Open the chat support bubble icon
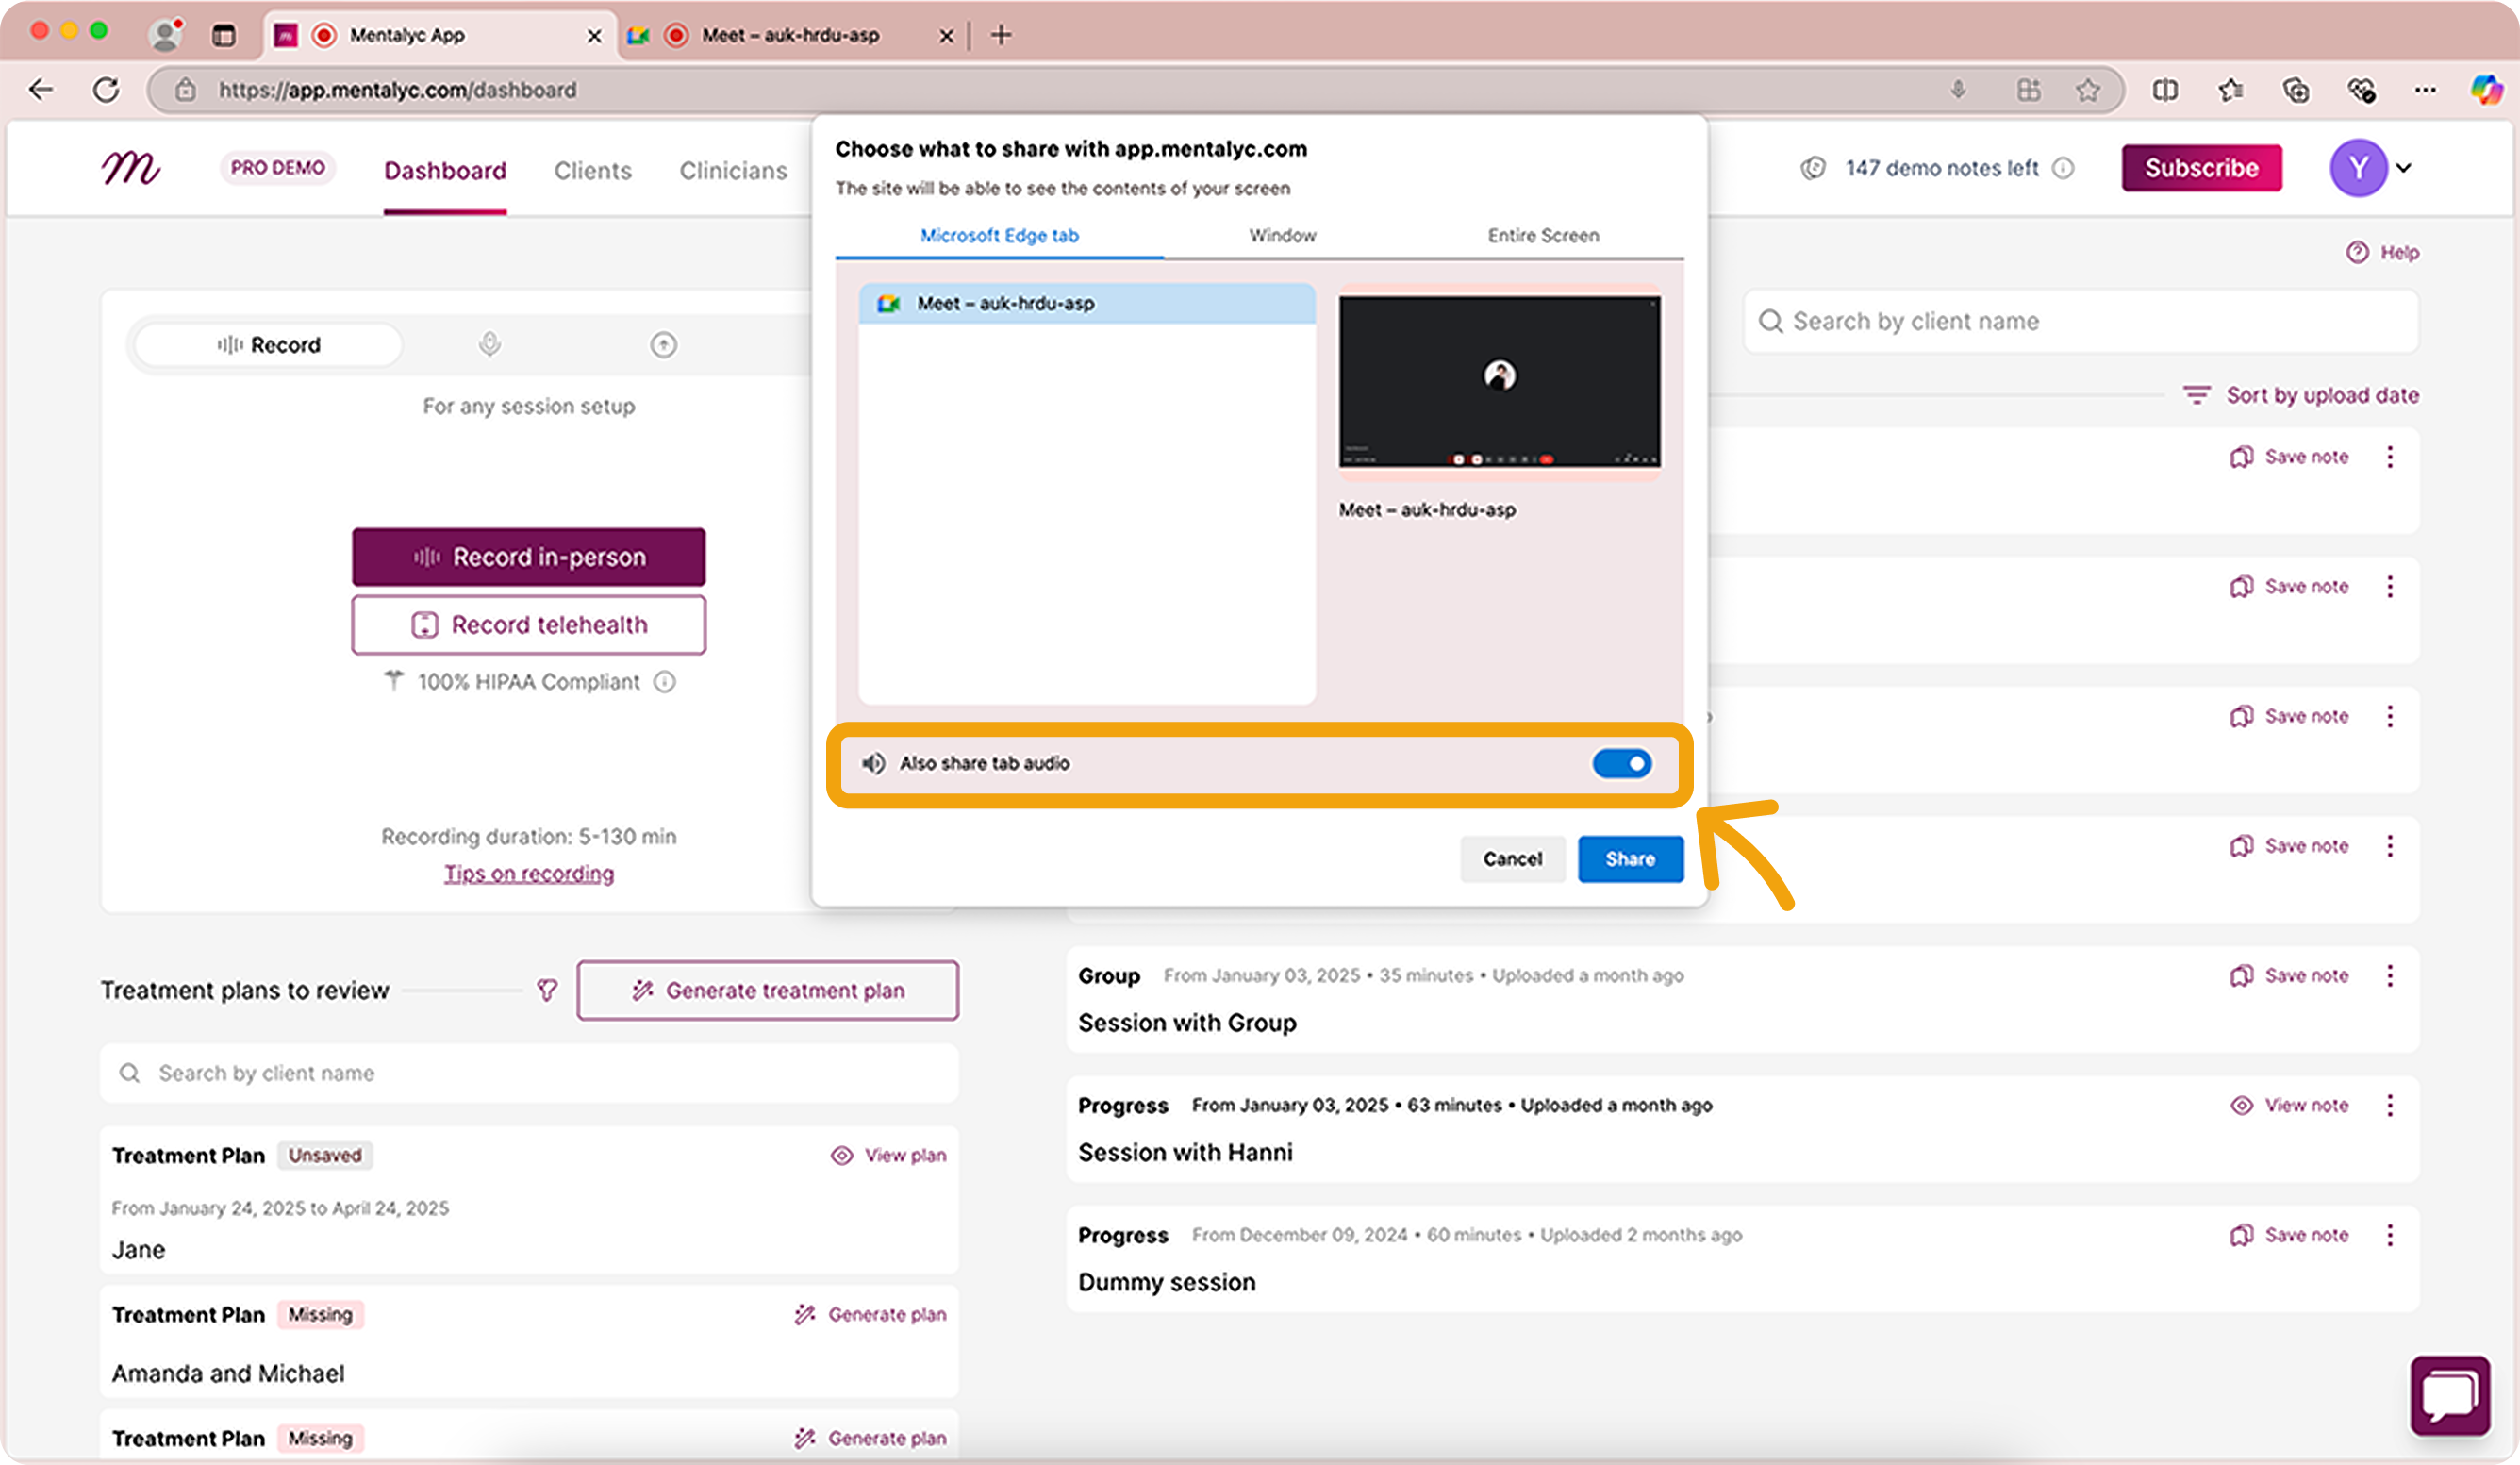The width and height of the screenshot is (2520, 1465). [x=2449, y=1395]
